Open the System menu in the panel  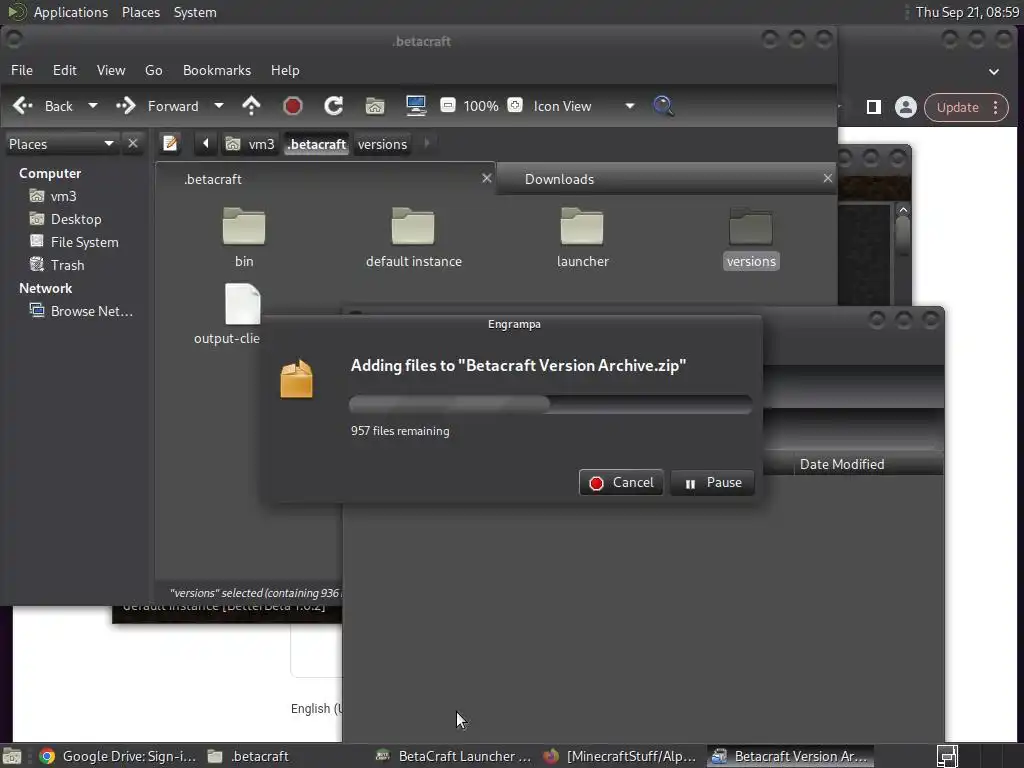[195, 12]
